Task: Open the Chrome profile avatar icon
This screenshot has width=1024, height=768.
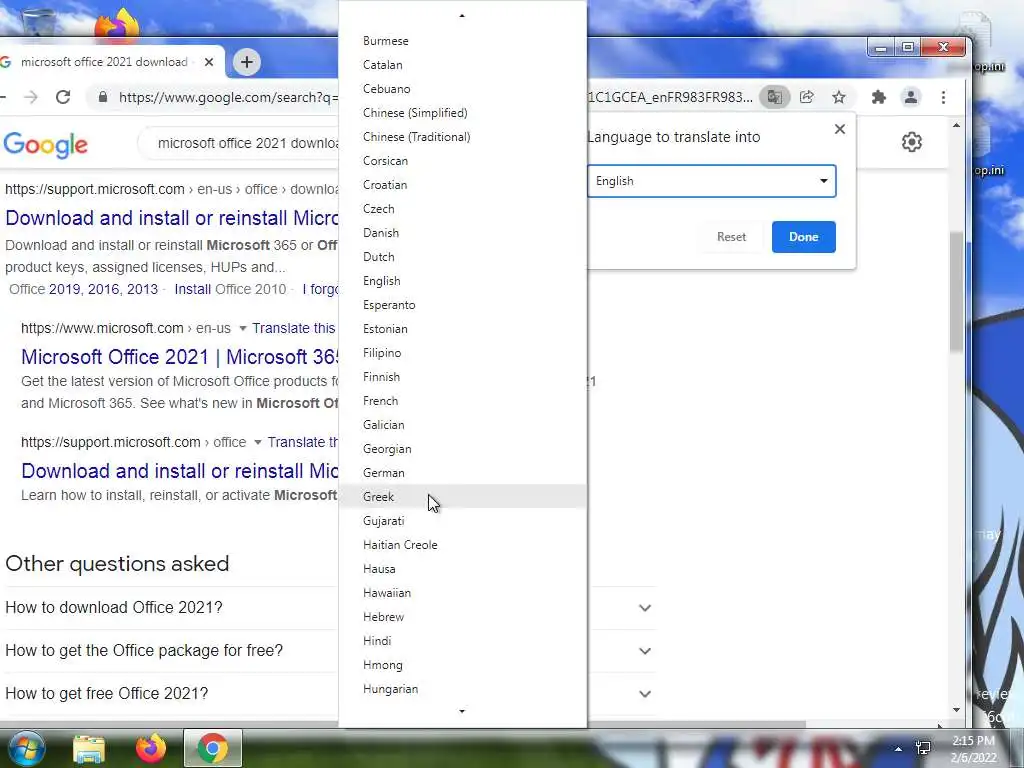Action: pyautogui.click(x=910, y=97)
